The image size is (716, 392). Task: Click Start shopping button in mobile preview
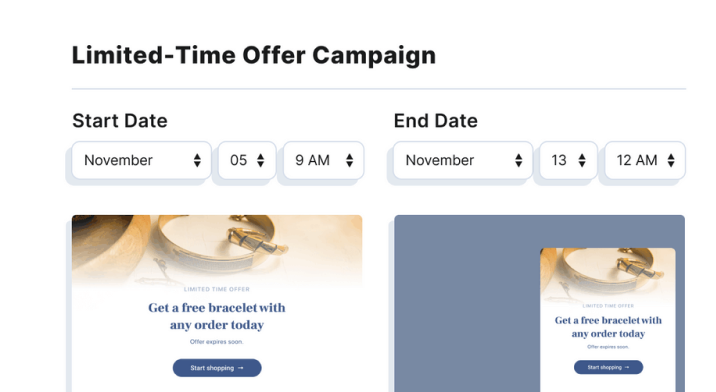(608, 367)
